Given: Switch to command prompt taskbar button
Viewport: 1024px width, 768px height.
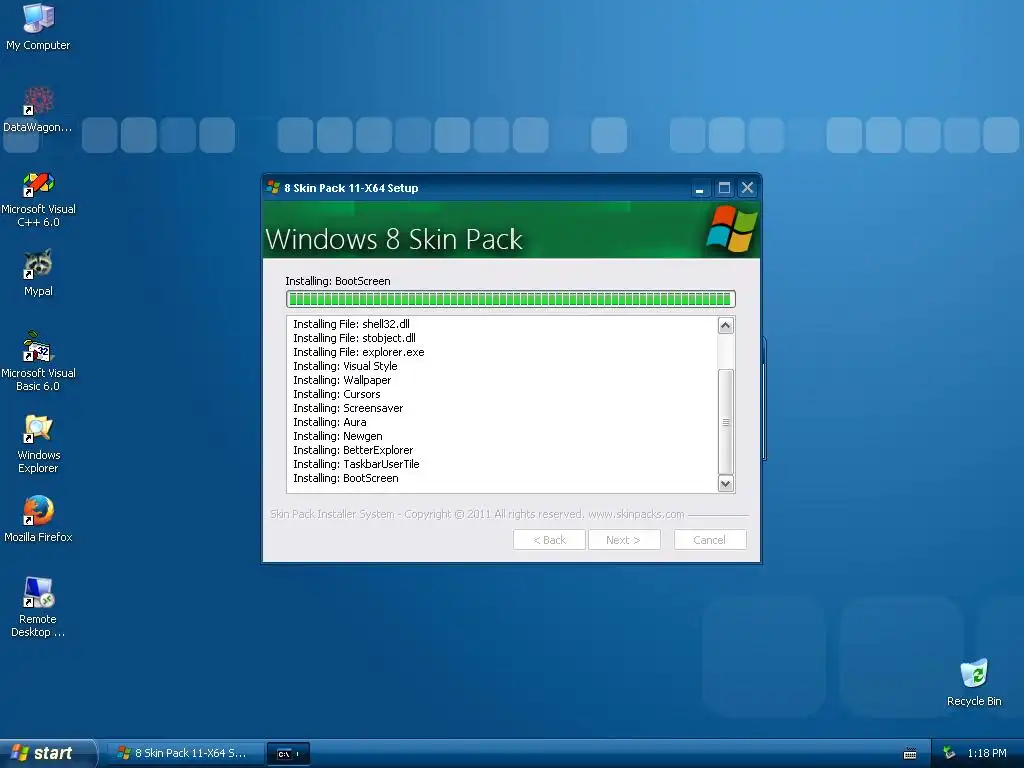Looking at the screenshot, I should [x=288, y=753].
